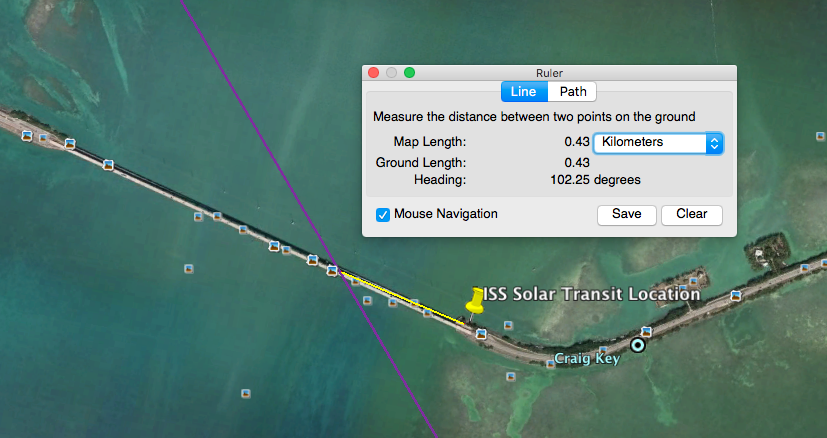This screenshot has height=438, width=827.
Task: Click the Ground Length label
Action: [x=421, y=163]
